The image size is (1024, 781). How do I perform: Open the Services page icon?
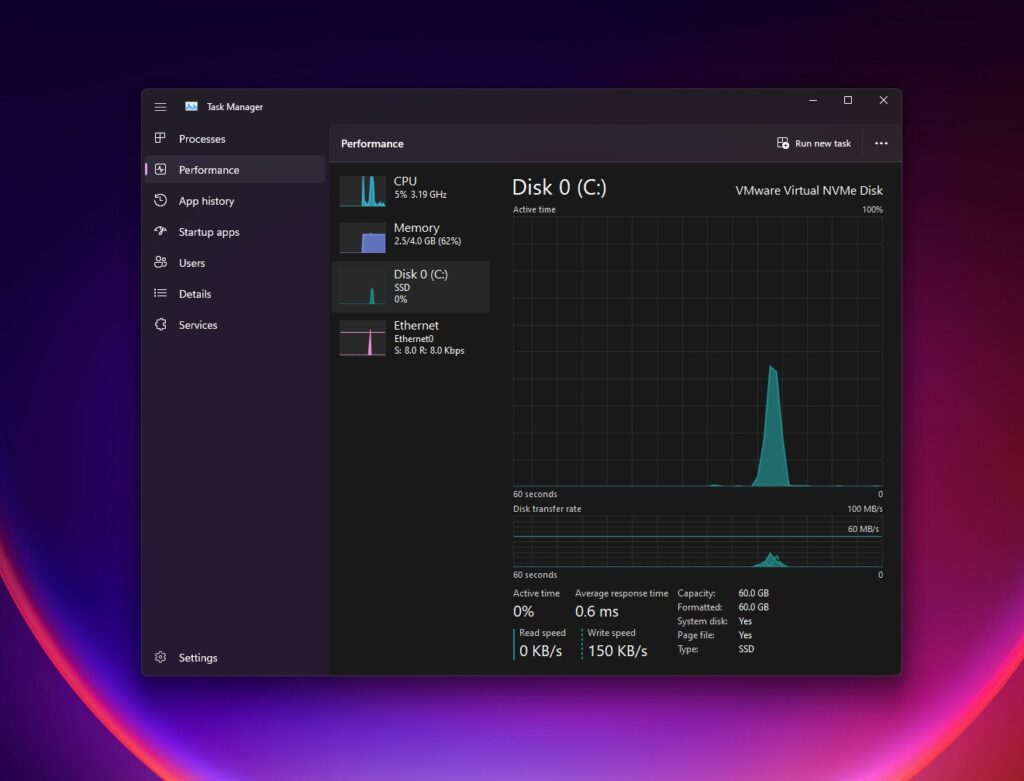pyautogui.click(x=160, y=324)
